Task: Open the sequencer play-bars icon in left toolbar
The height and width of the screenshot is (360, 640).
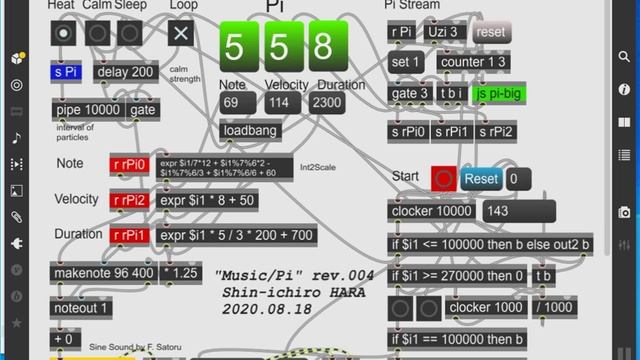Action: pos(17,164)
